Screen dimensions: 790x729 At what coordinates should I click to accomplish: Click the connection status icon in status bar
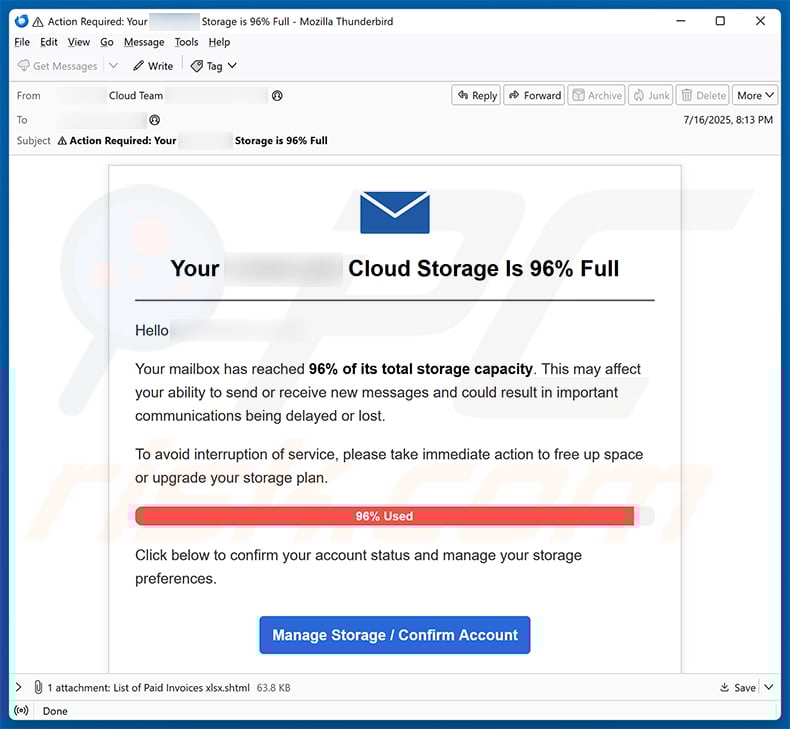(x=21, y=711)
